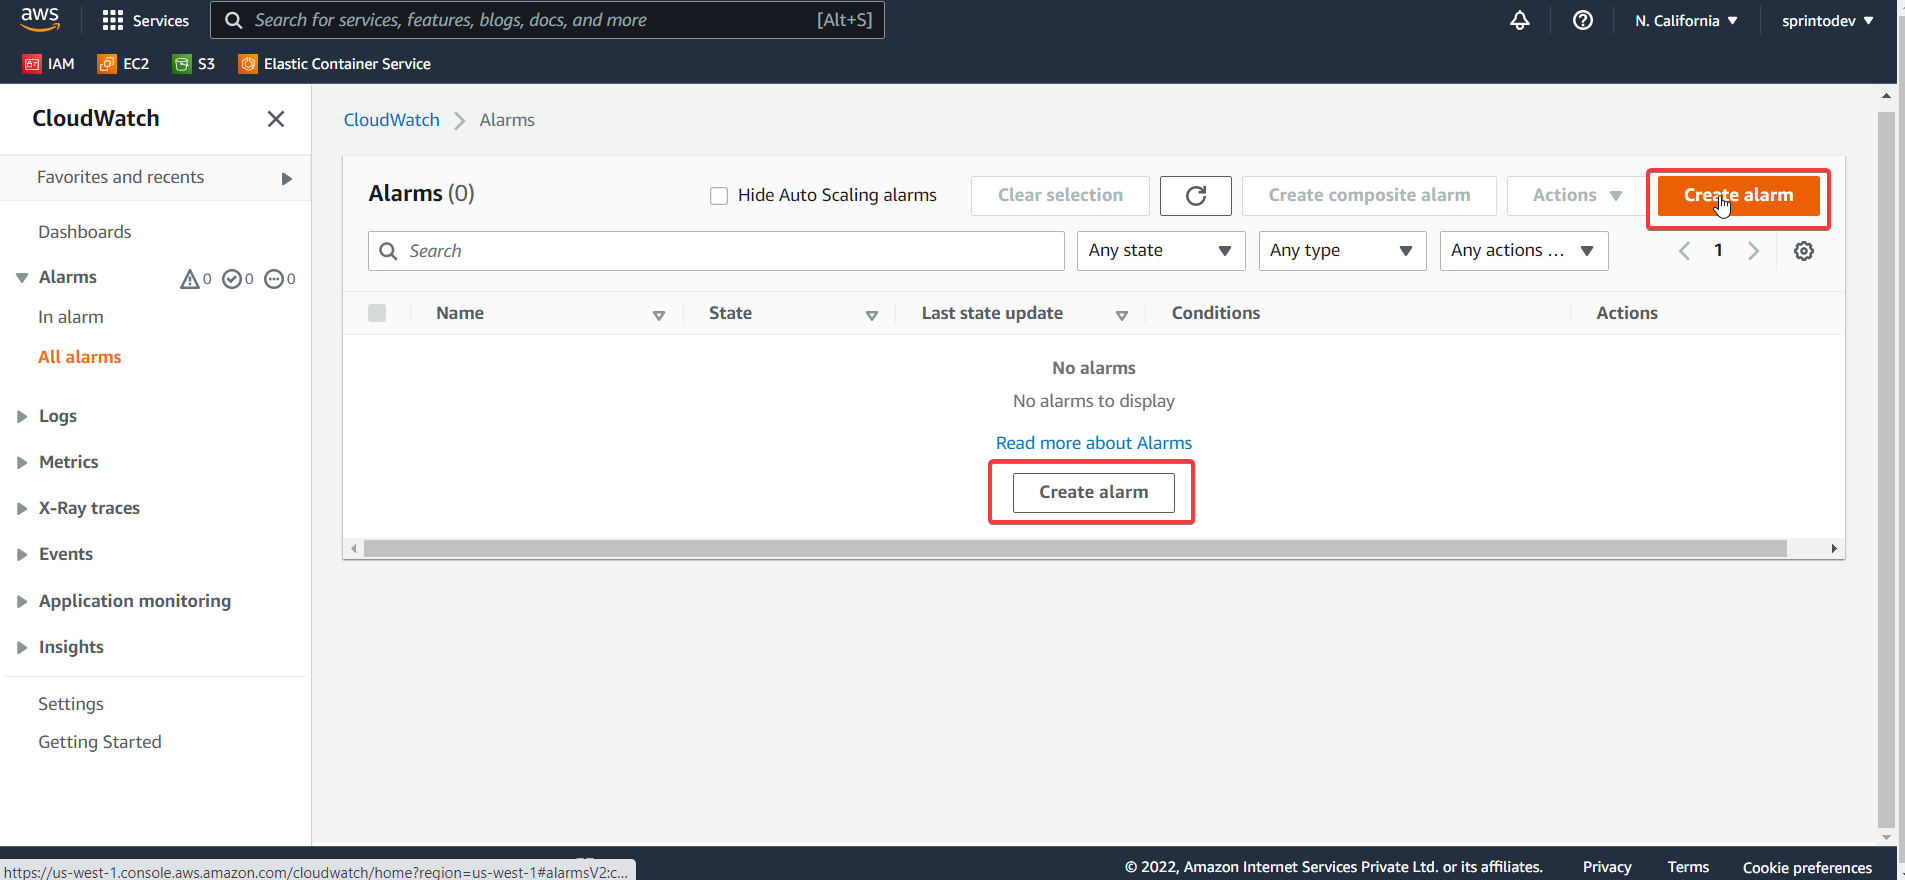Screen dimensions: 1905x880
Task: Open the sprintodev account menu
Action: click(x=1827, y=20)
